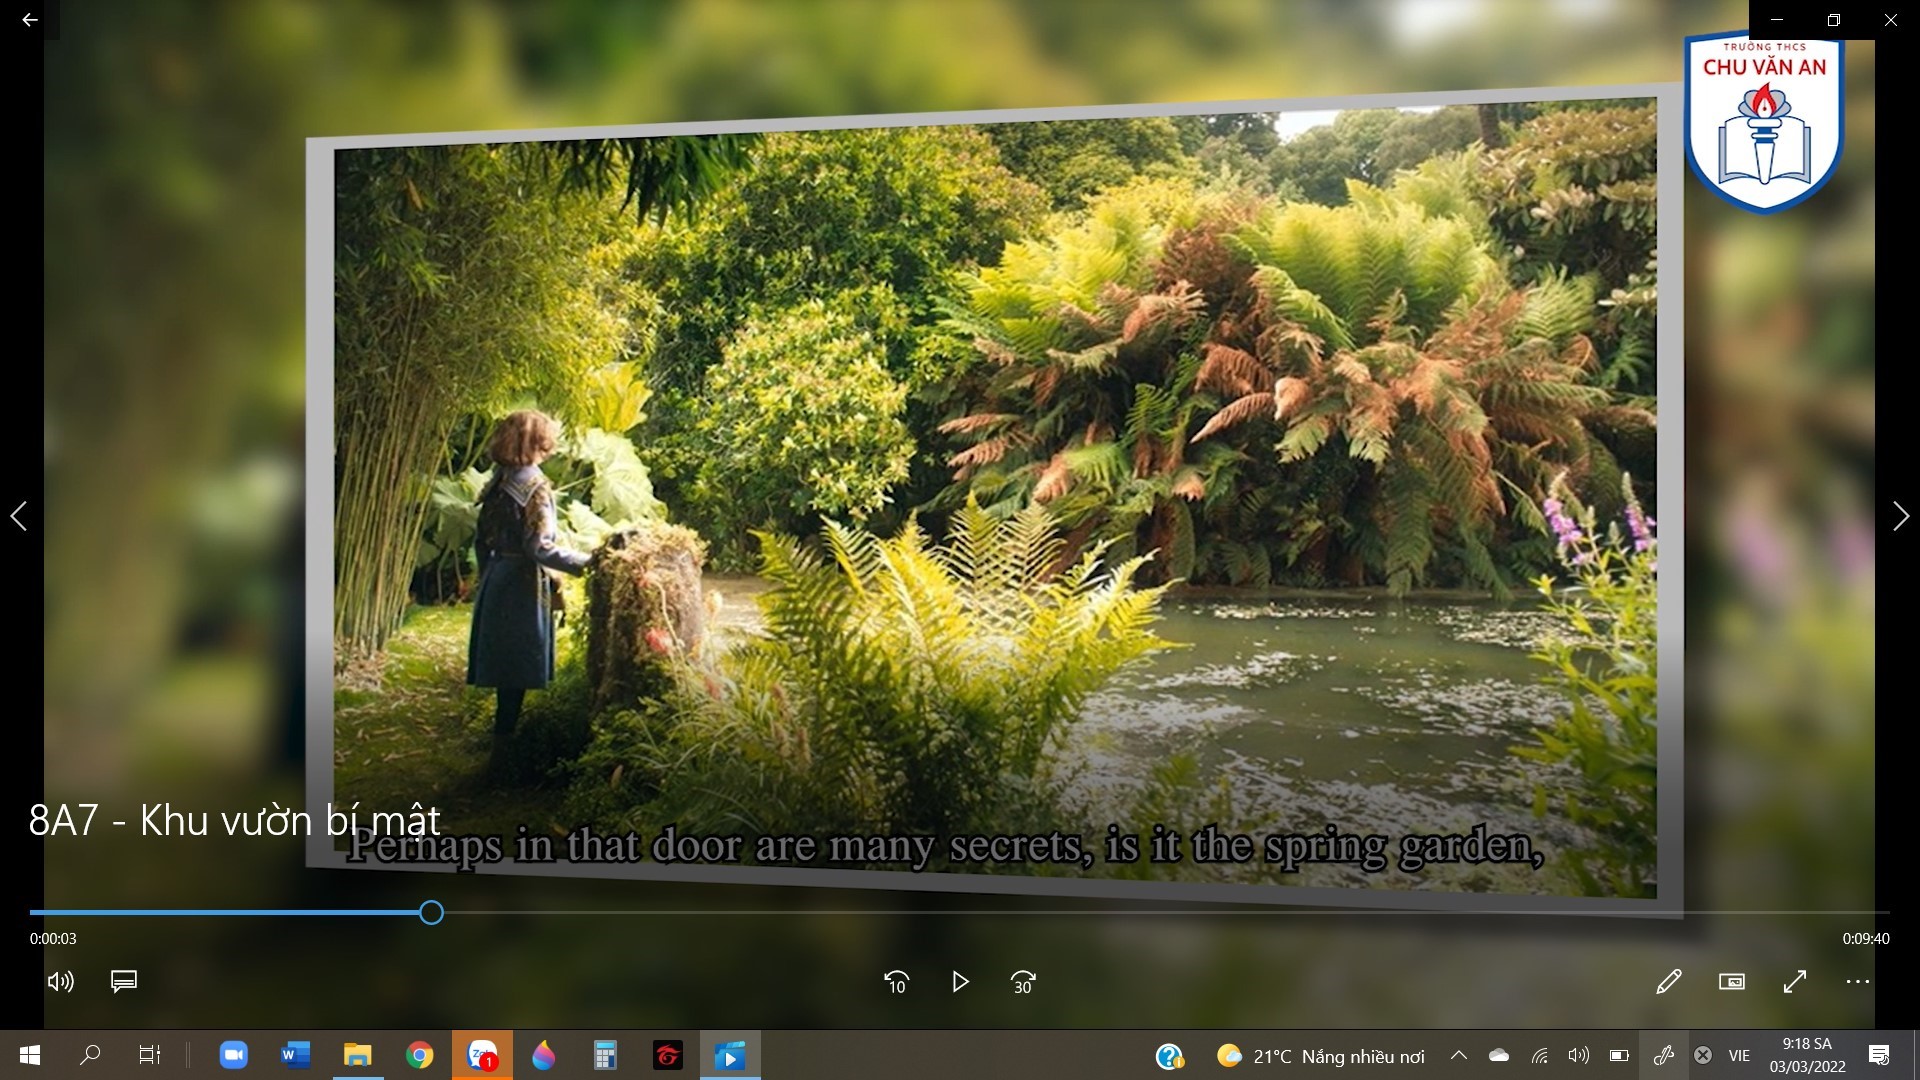Open the Garena app in taskbar
This screenshot has width=1920, height=1080.
point(667,1055)
